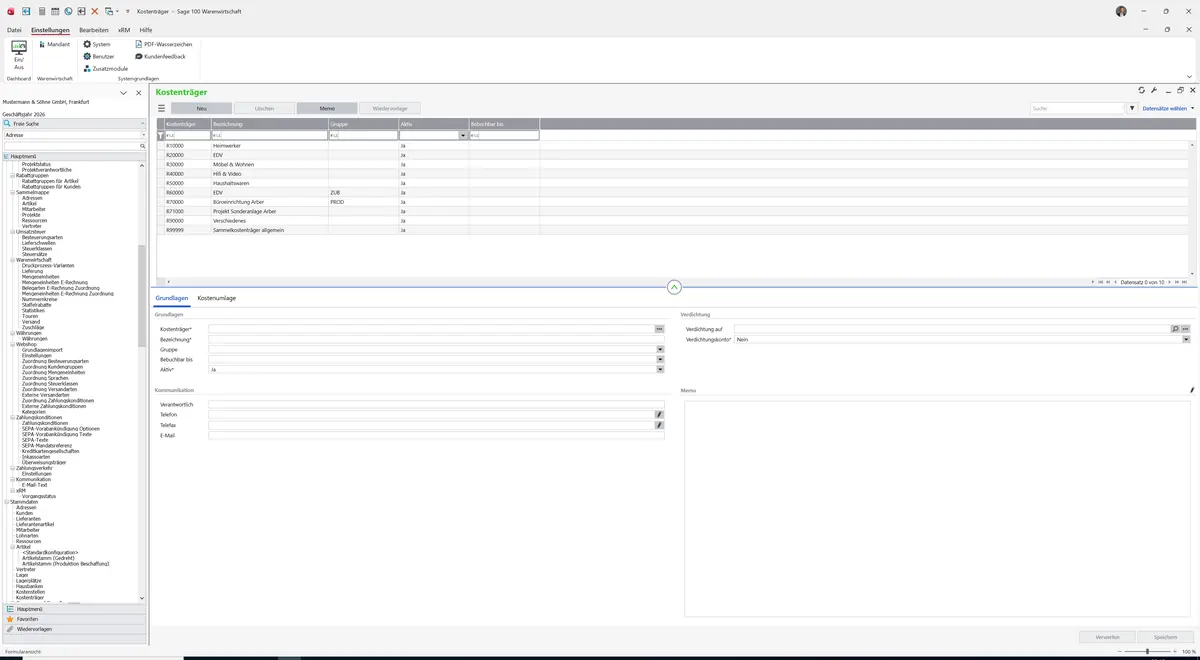Viewport: 1200px width, 660px height.
Task: Click the Speichern button
Action: click(1165, 636)
